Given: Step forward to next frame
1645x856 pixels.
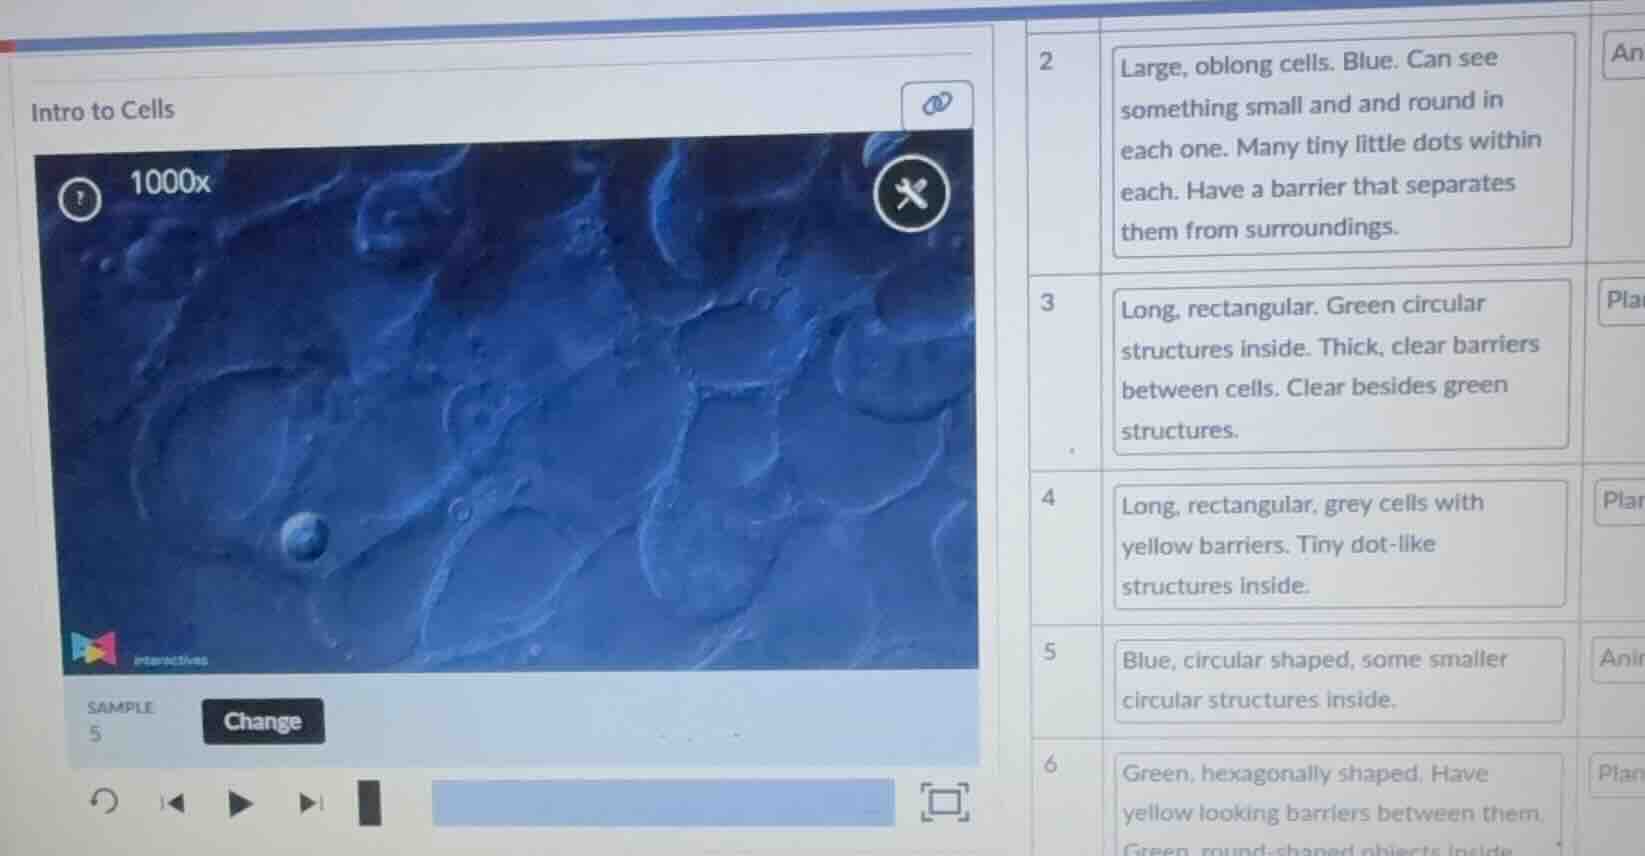Looking at the screenshot, I should (x=311, y=803).
